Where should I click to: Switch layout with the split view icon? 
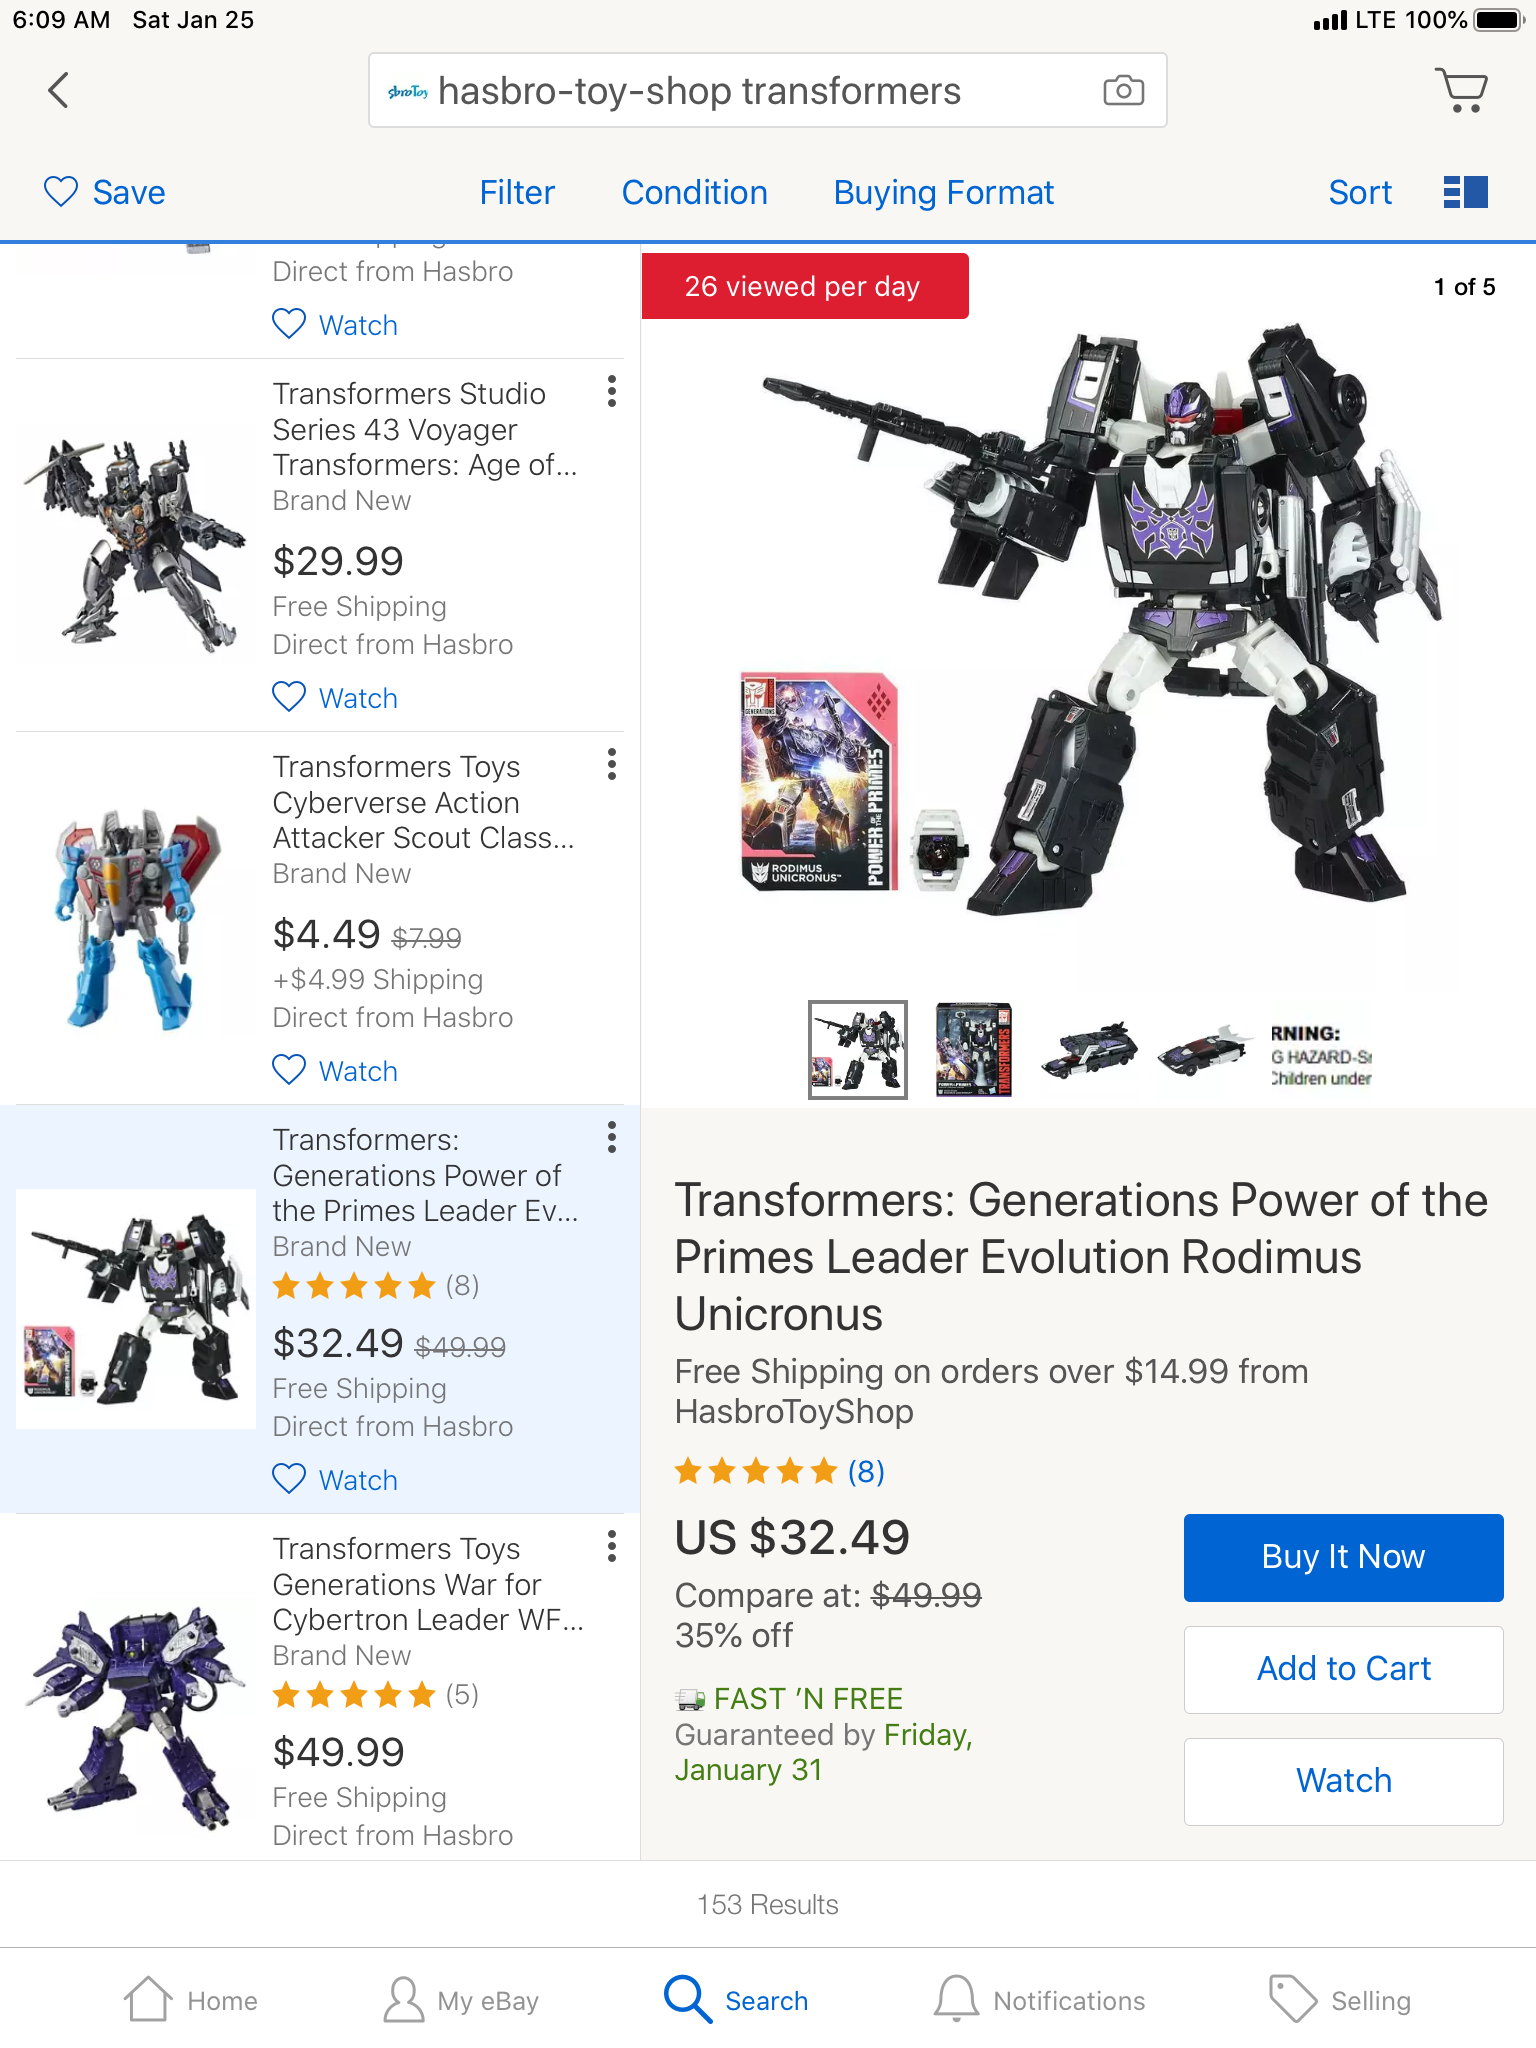[x=1465, y=192]
